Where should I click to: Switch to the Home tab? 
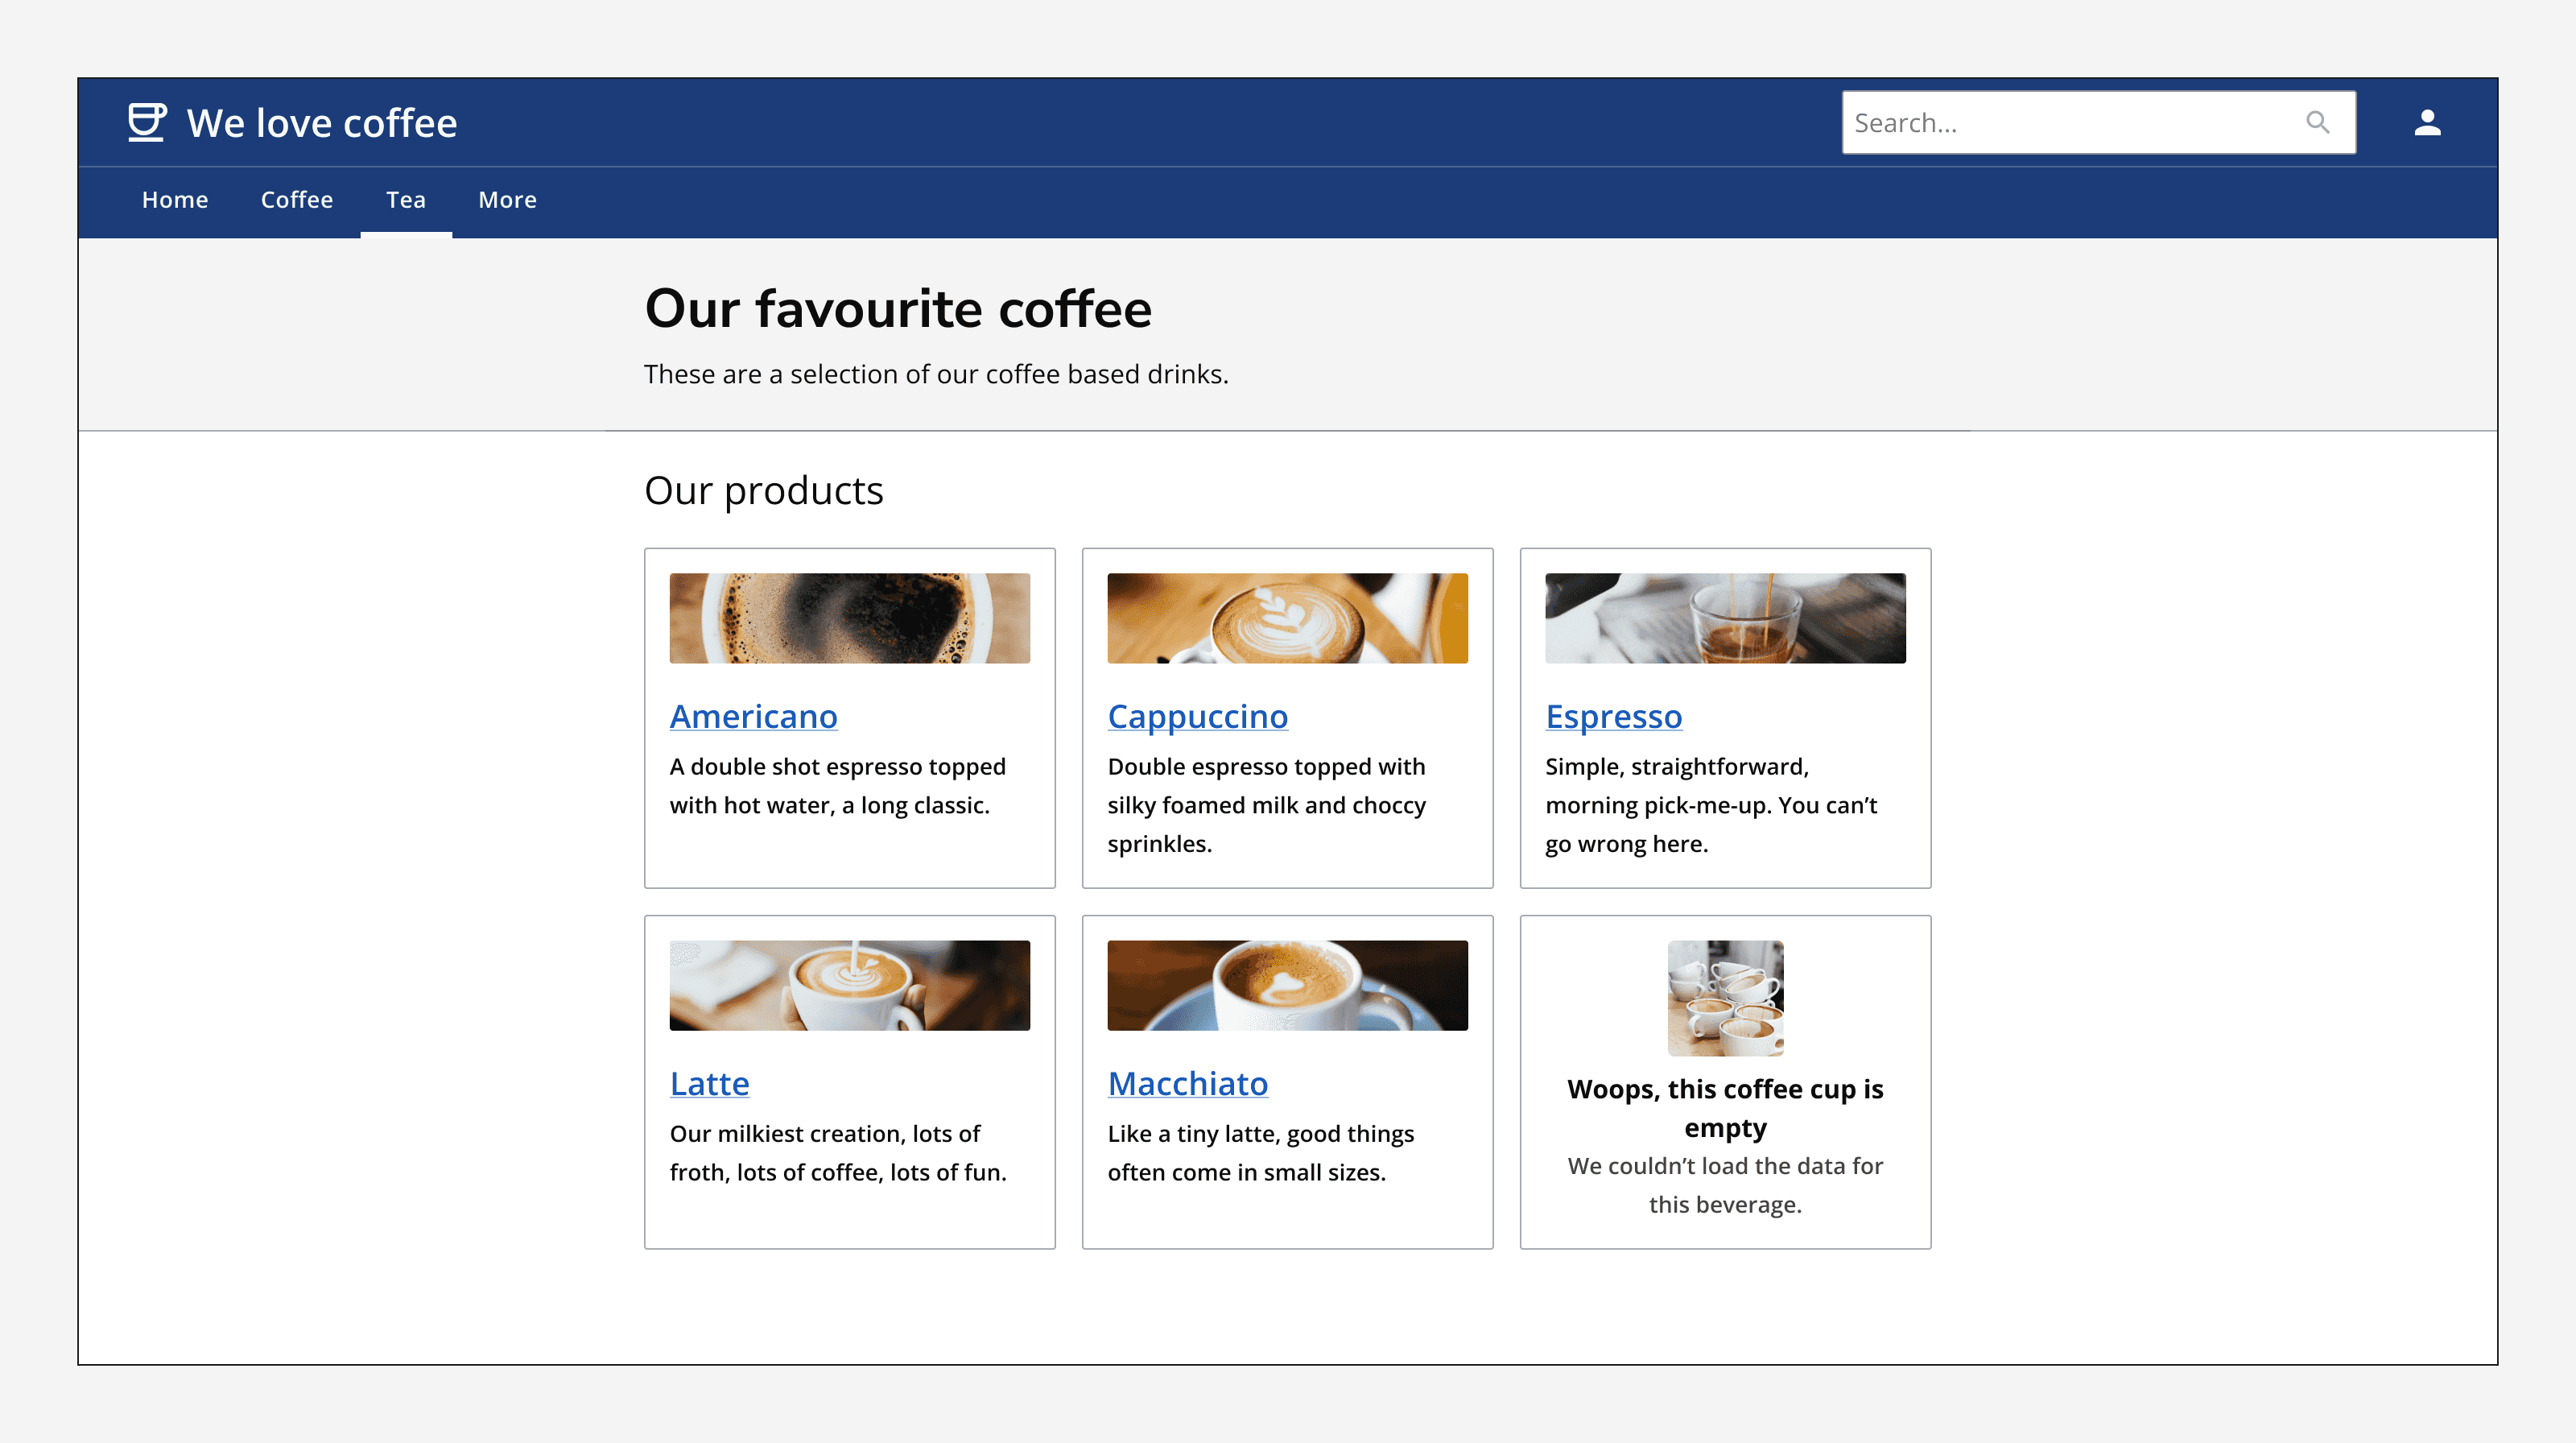pyautogui.click(x=175, y=200)
